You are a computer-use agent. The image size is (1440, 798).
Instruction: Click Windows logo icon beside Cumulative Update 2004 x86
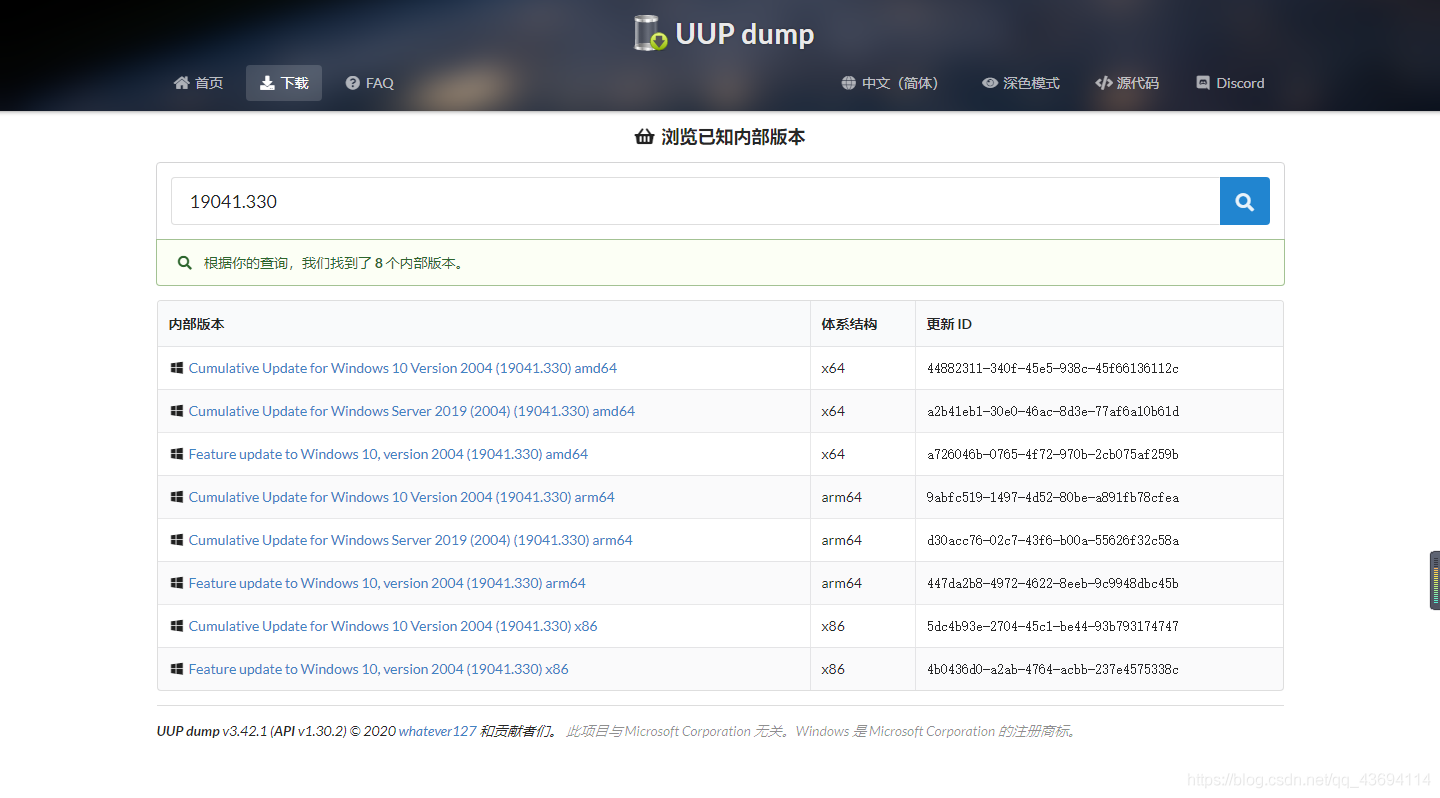(177, 626)
